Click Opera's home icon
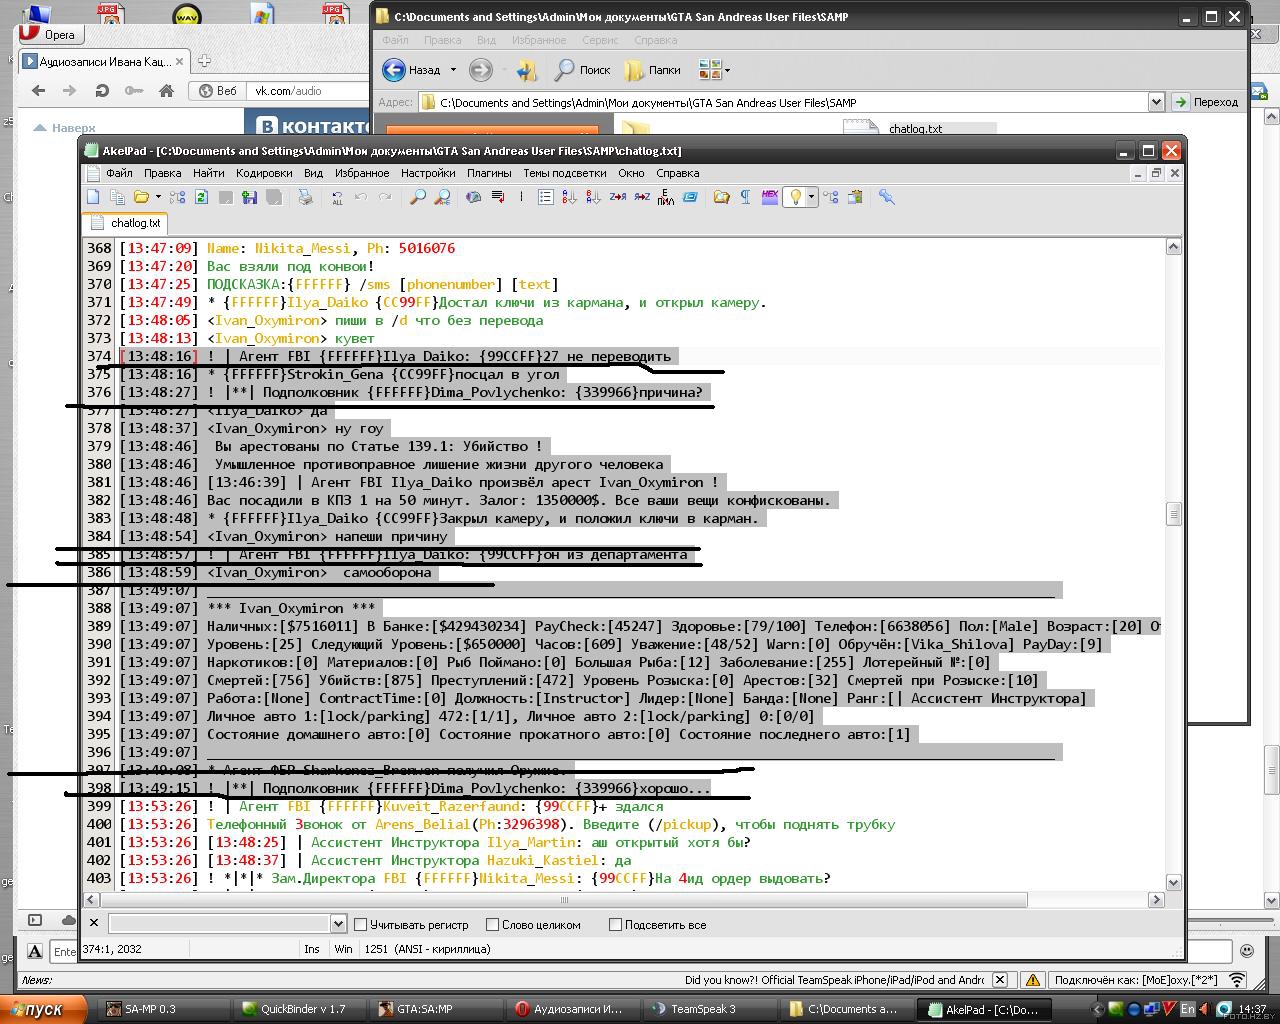The image size is (1280, 1024). 167,90
